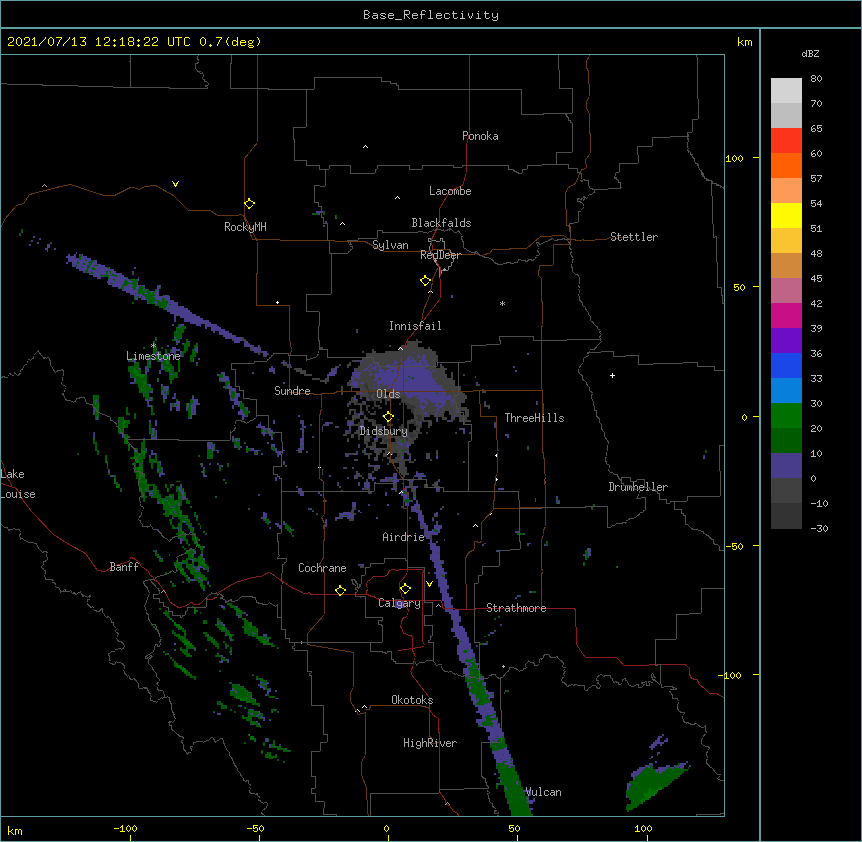Click the yellow diamond marker below Olds
862x842 pixels.
coord(388,417)
